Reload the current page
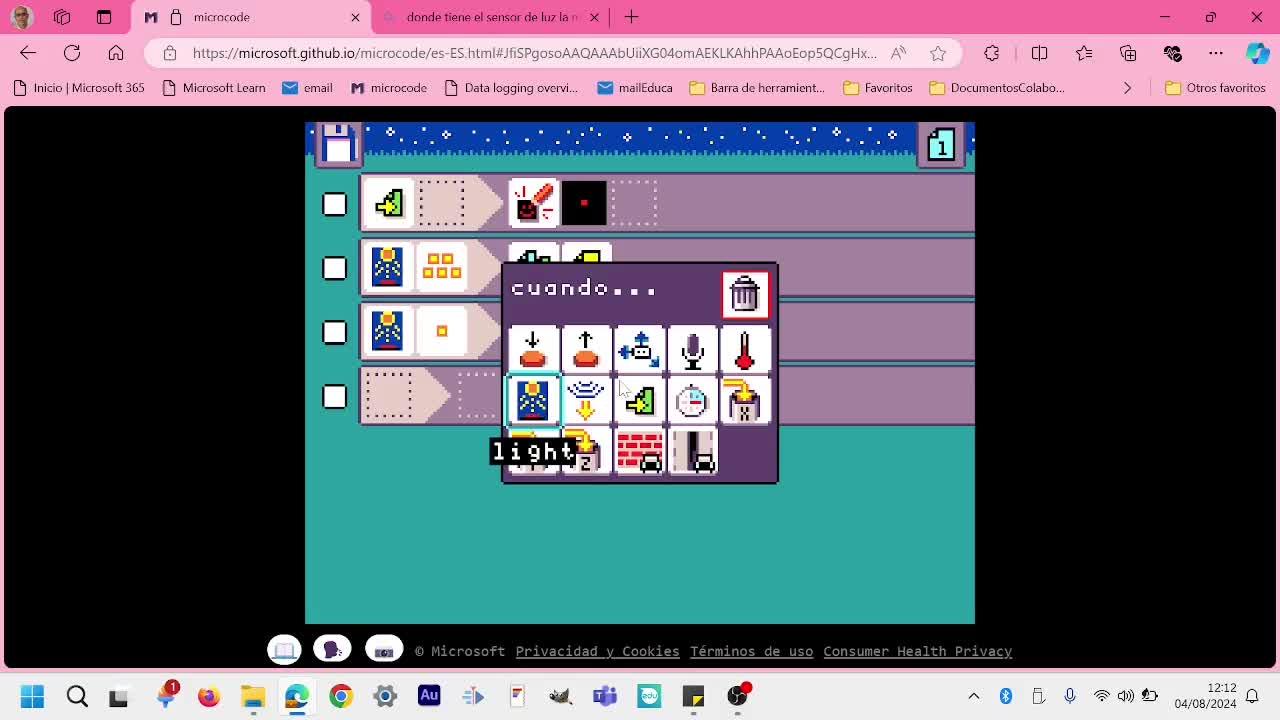 pyautogui.click(x=72, y=53)
